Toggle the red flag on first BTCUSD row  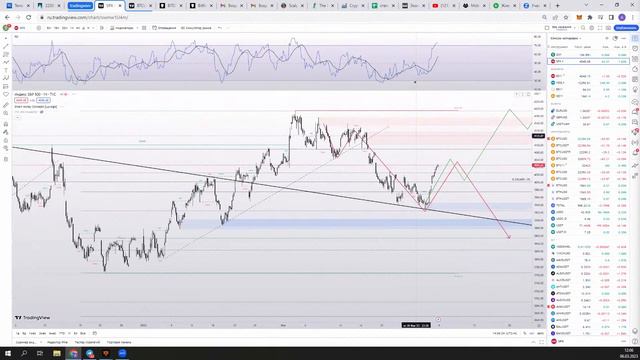click(549, 139)
